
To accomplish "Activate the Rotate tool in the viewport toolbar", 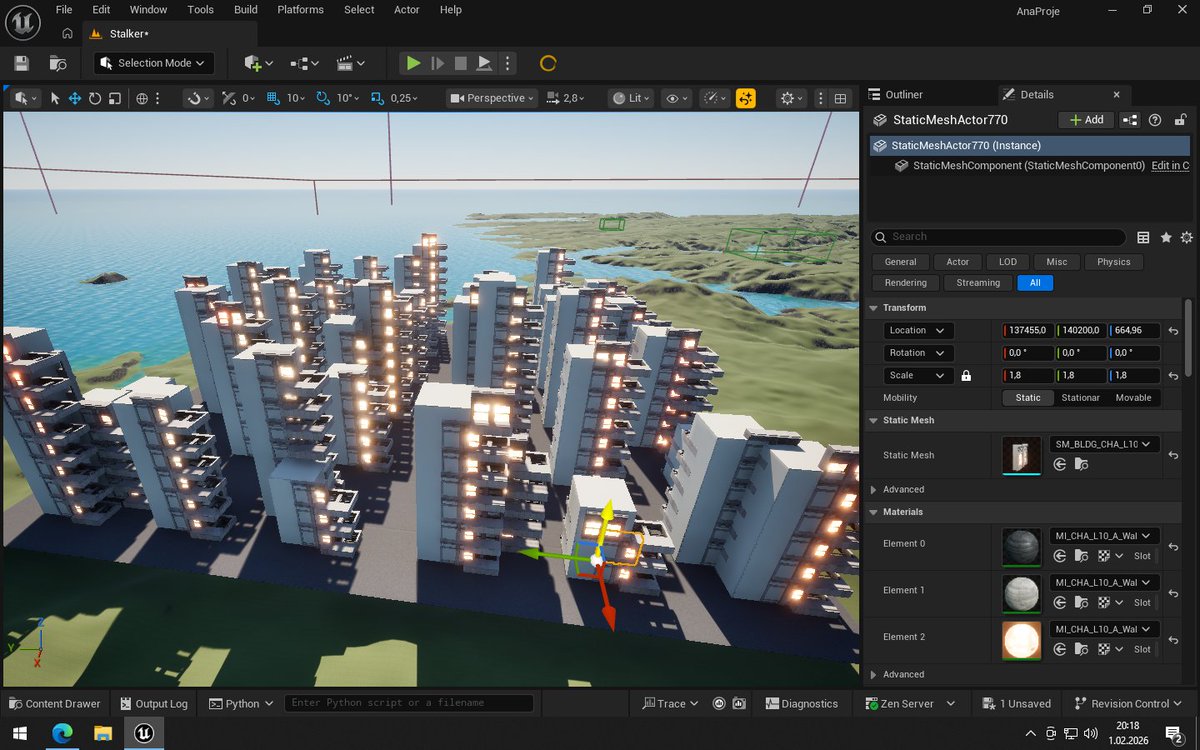I will tap(94, 98).
